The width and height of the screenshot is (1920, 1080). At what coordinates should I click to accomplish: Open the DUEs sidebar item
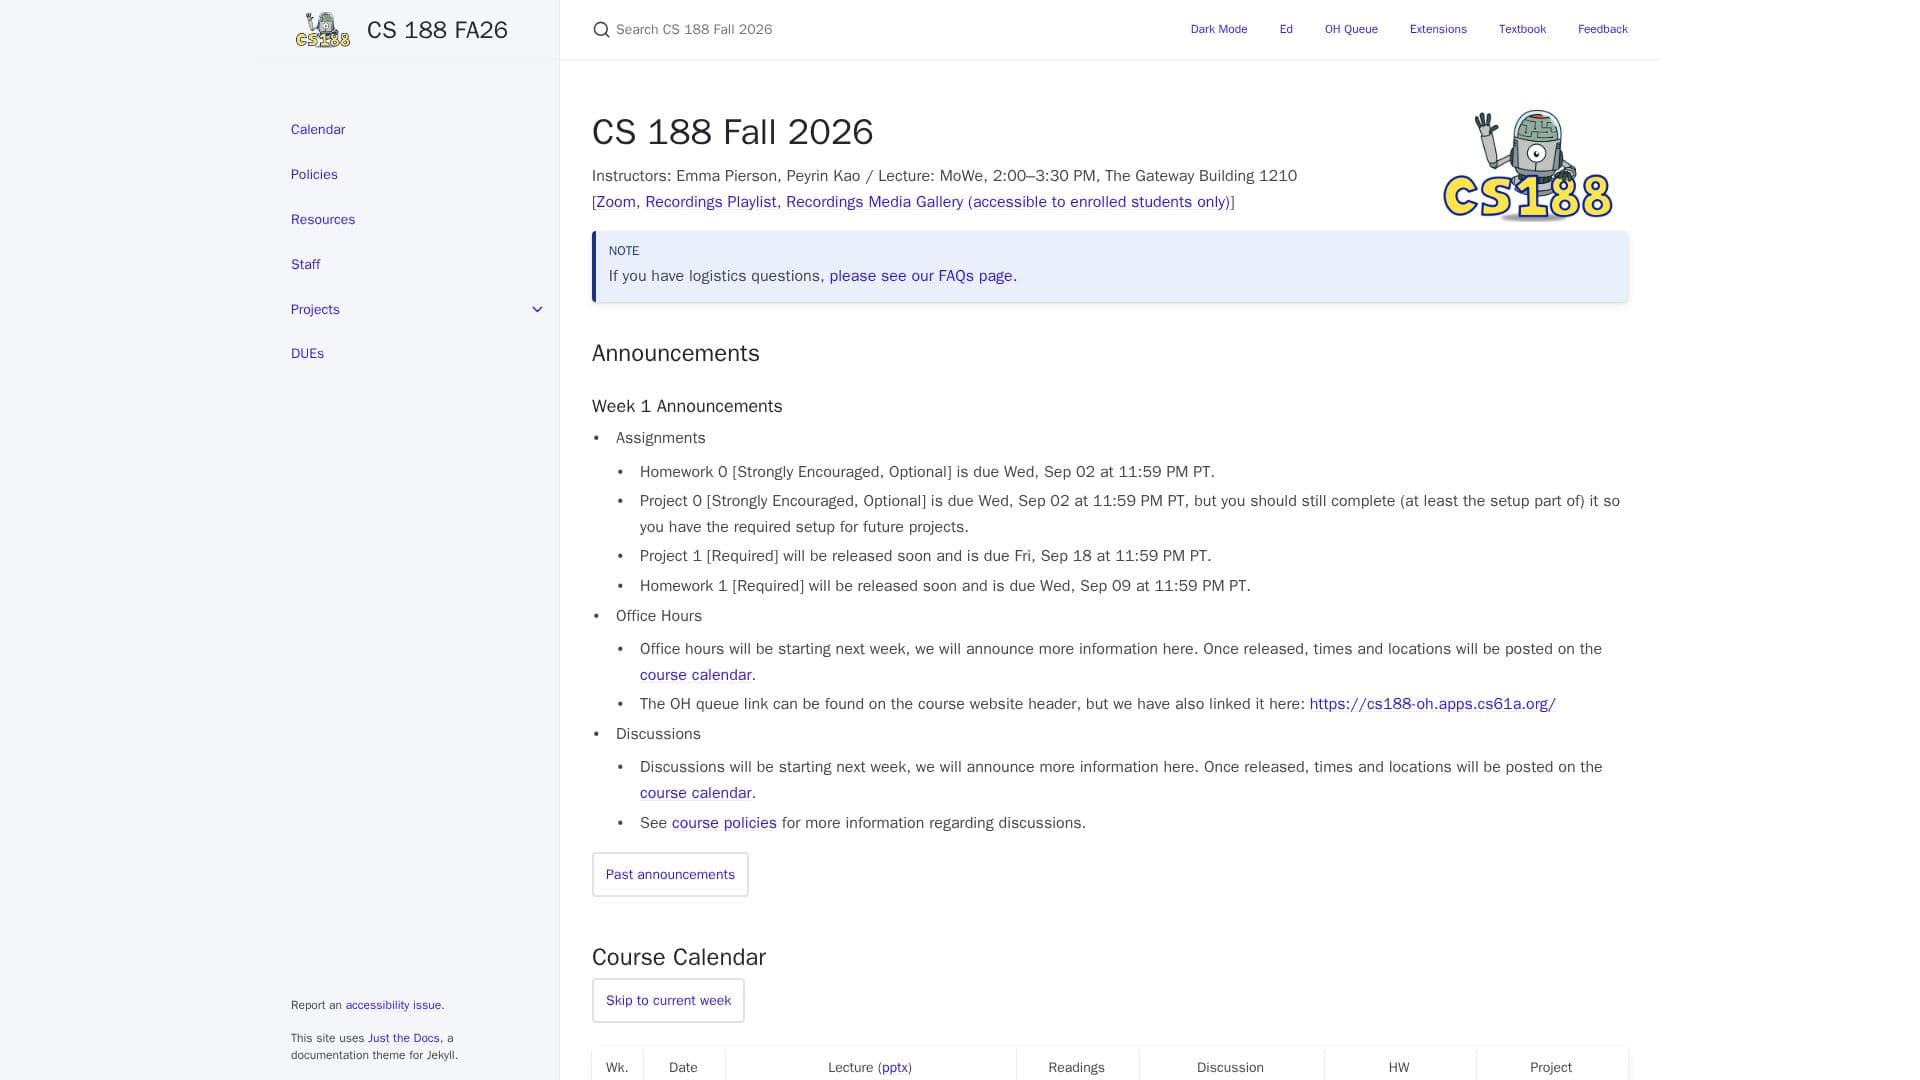307,354
